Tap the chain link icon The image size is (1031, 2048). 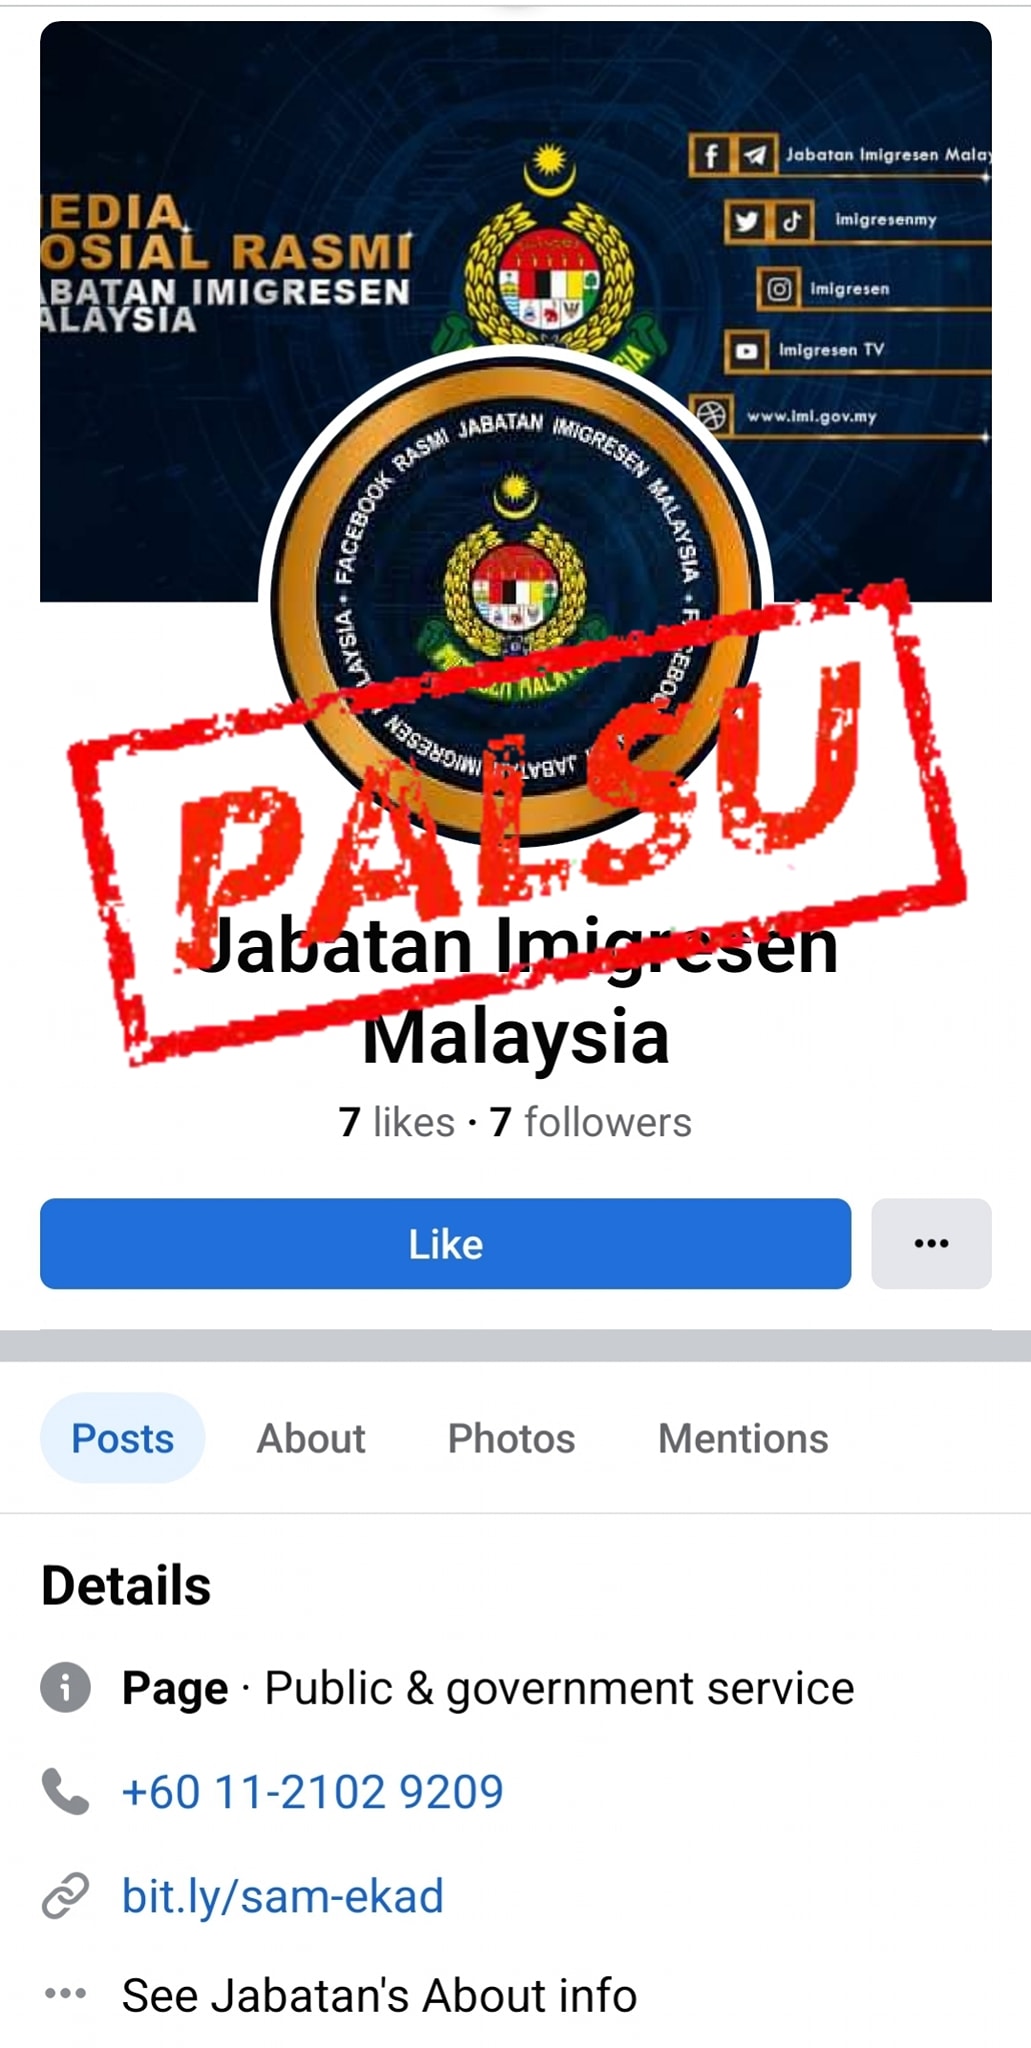[x=66, y=1895]
